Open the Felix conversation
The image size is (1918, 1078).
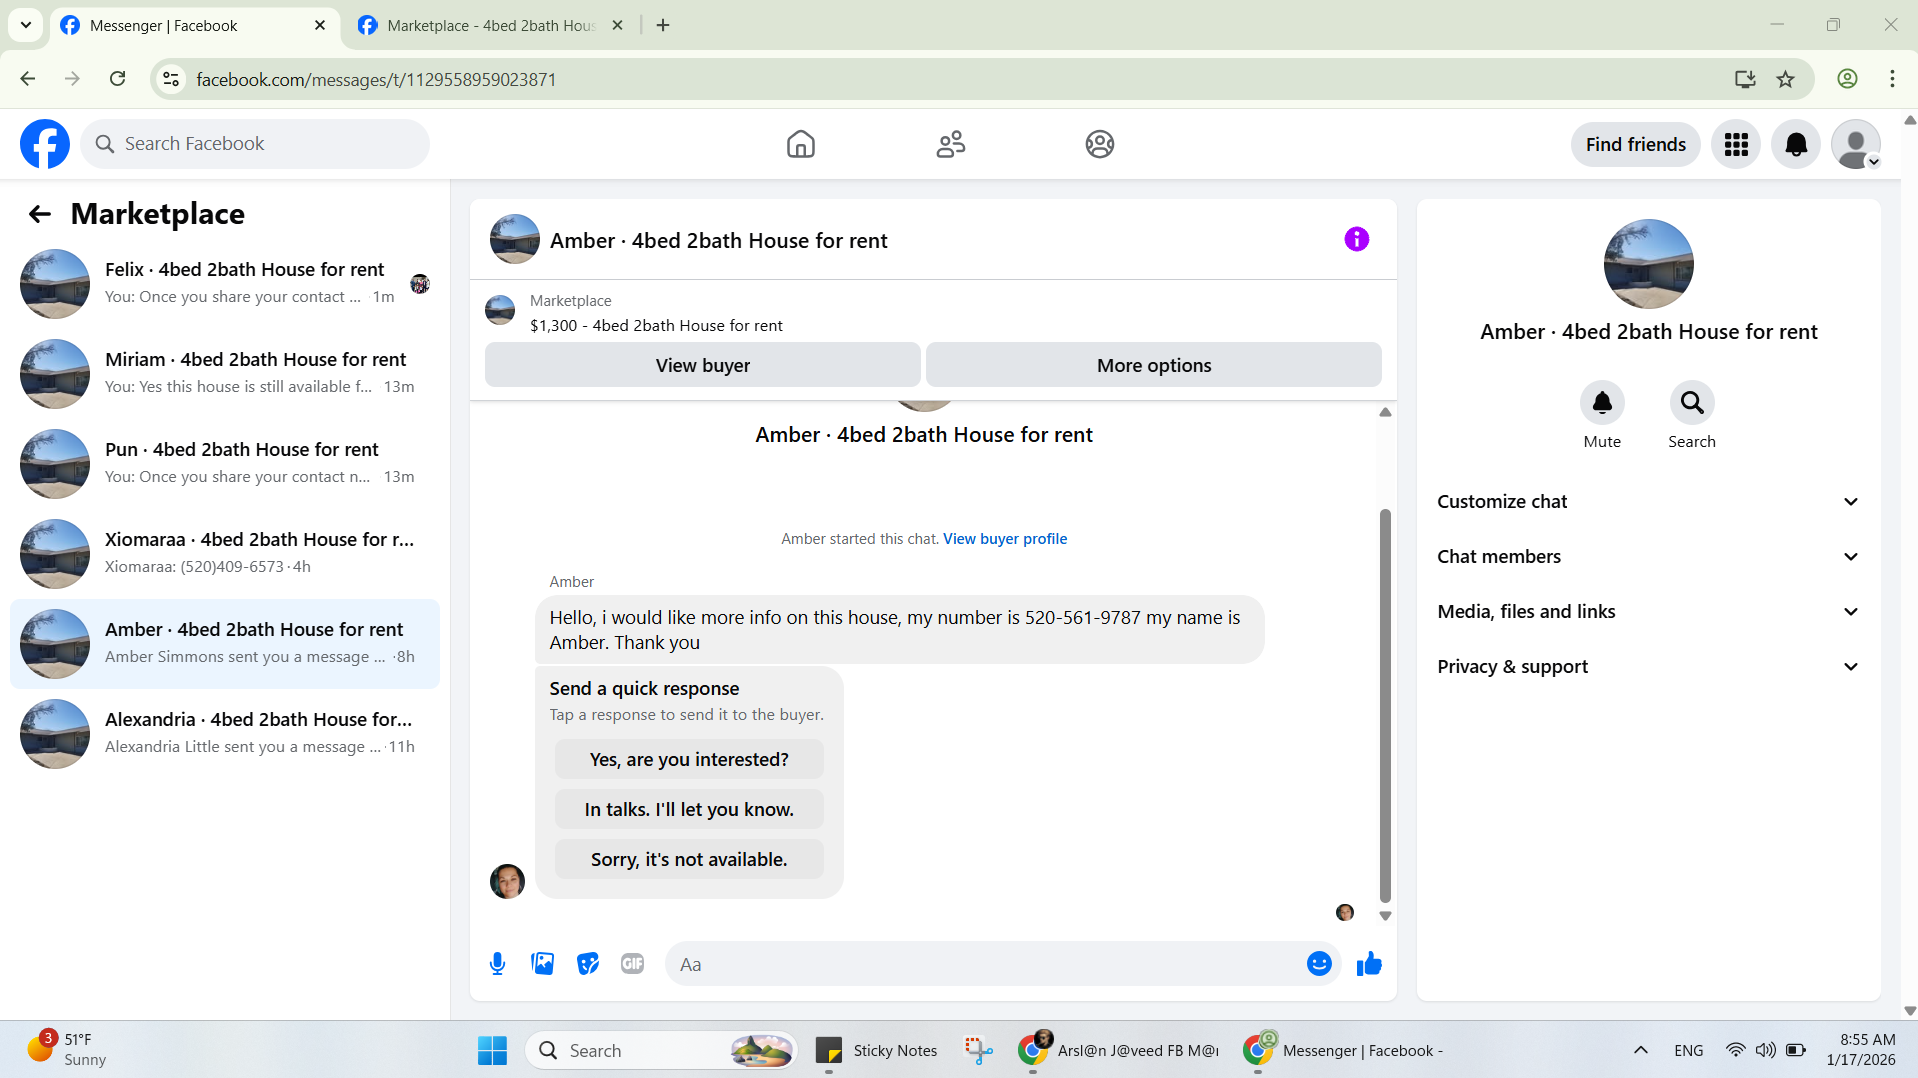(x=225, y=284)
